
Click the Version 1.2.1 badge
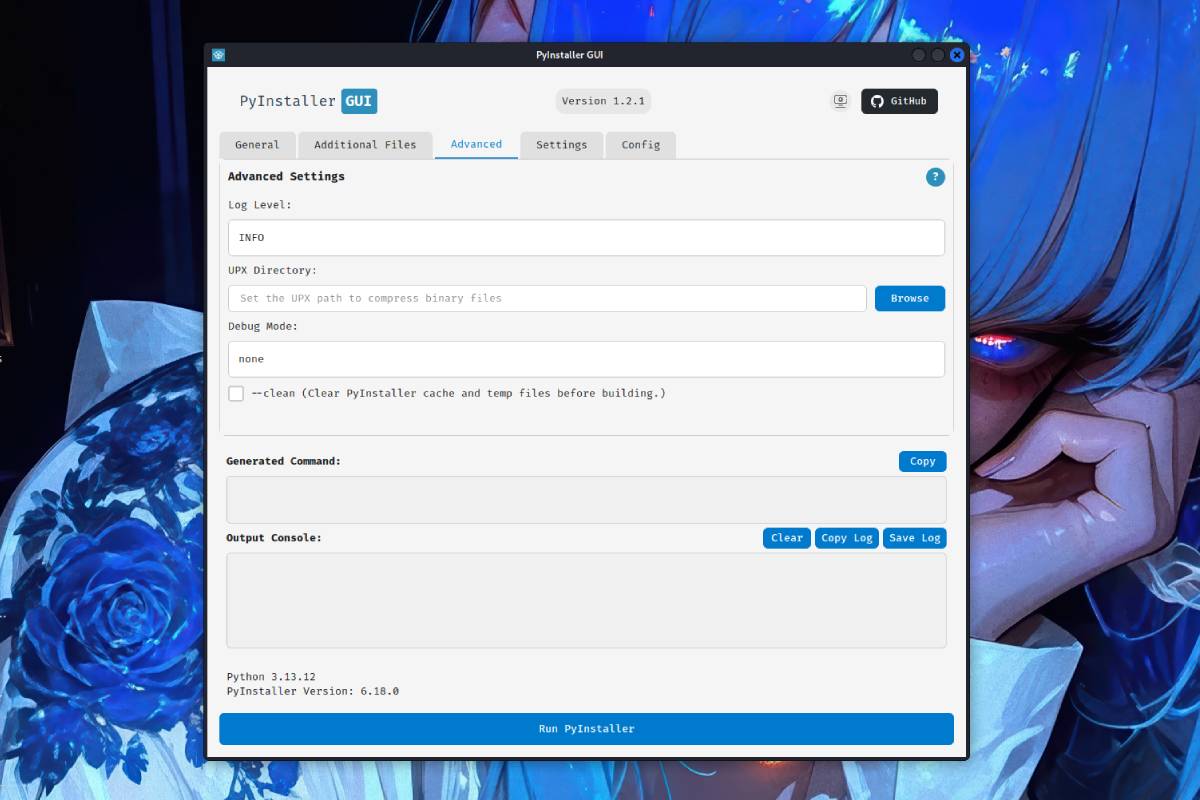point(603,101)
